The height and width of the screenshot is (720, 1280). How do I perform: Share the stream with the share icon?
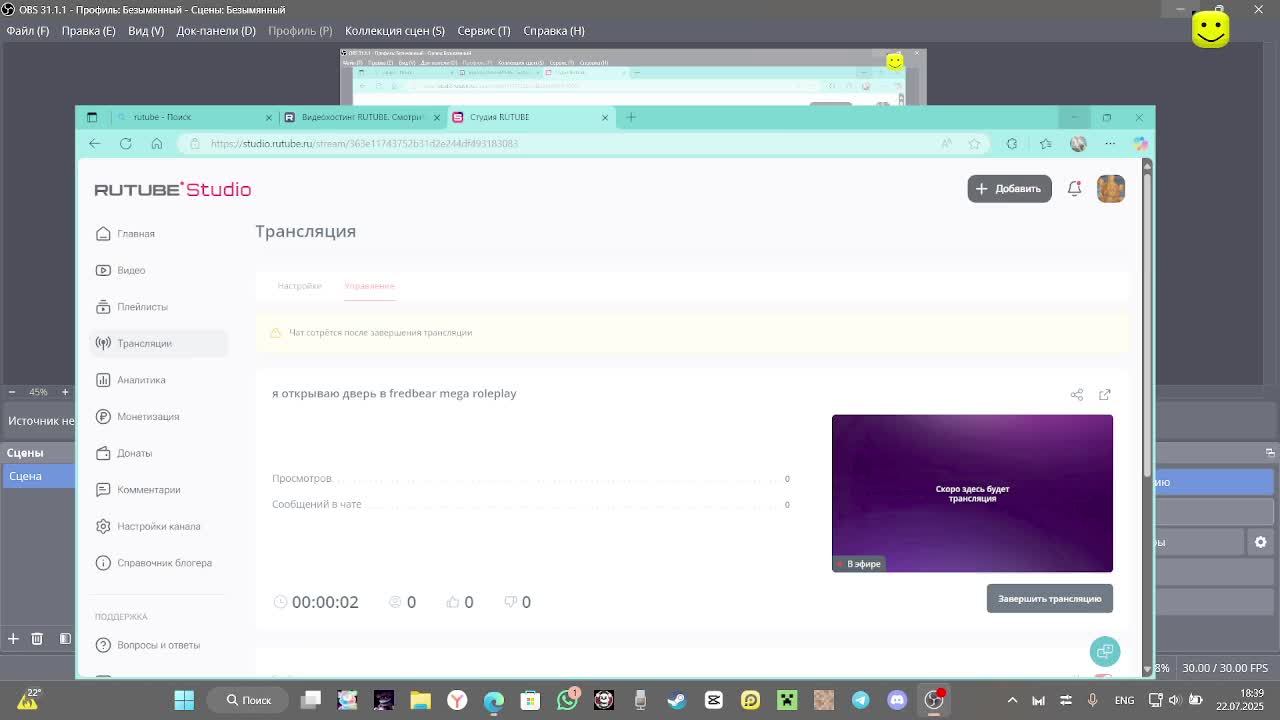coord(1077,394)
